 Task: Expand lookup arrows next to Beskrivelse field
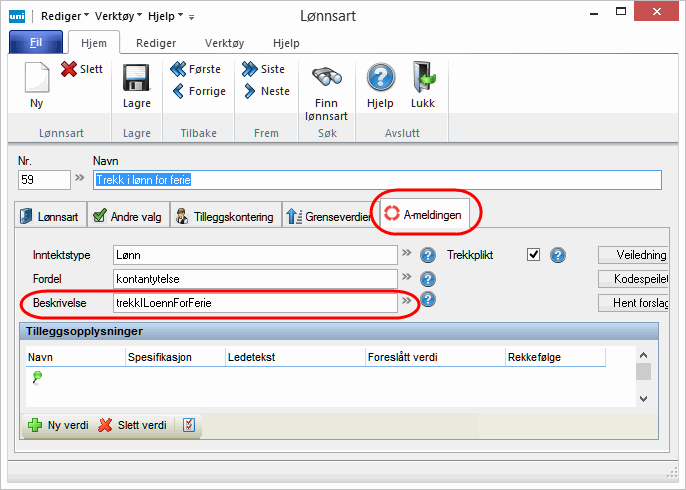[407, 300]
